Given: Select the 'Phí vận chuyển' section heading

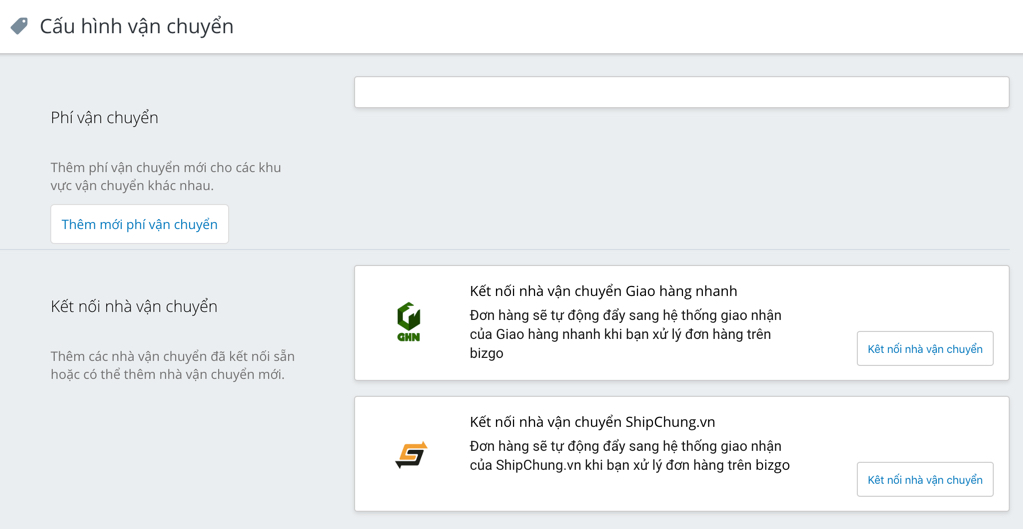Looking at the screenshot, I should [x=104, y=119].
